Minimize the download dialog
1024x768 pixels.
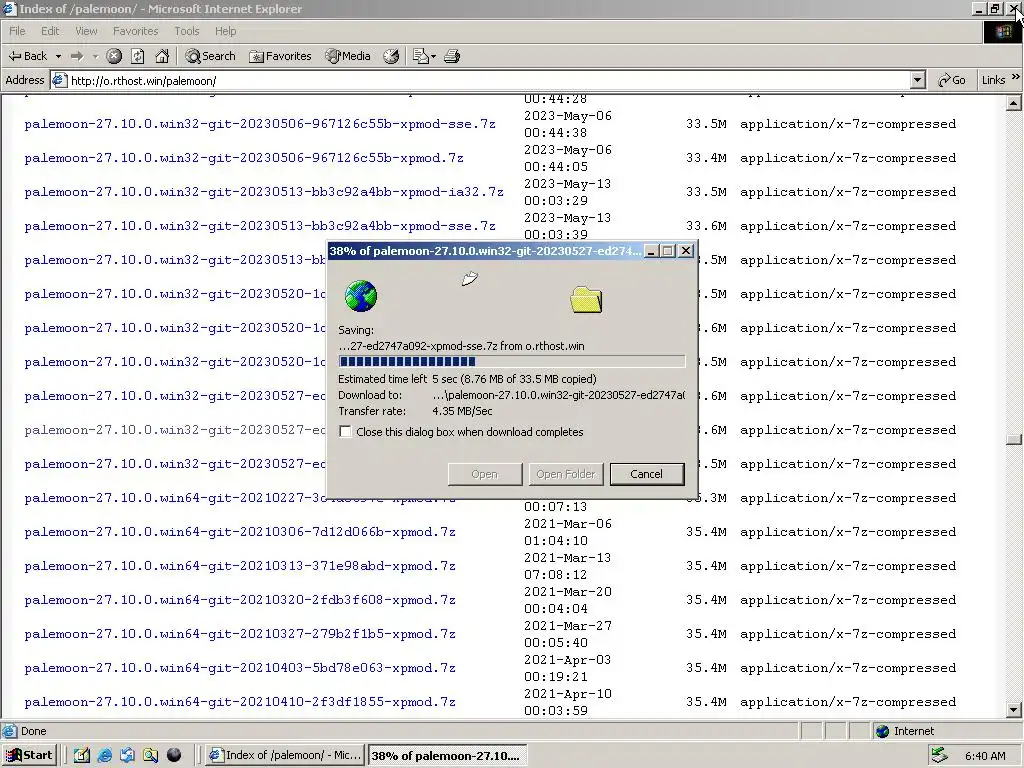pyautogui.click(x=651, y=251)
